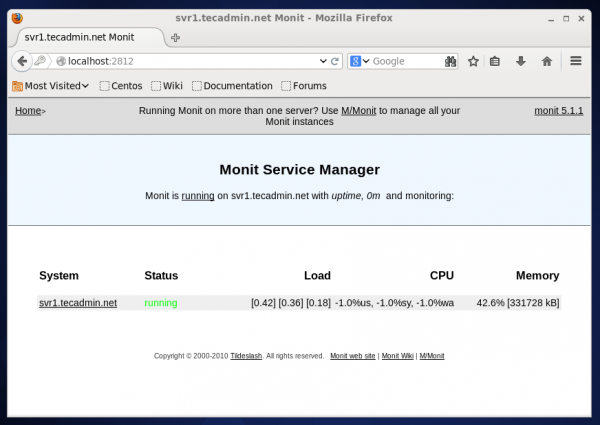Screen dimensions: 600x425
Task: Reload the page with the refresh icon
Action: (x=335, y=61)
